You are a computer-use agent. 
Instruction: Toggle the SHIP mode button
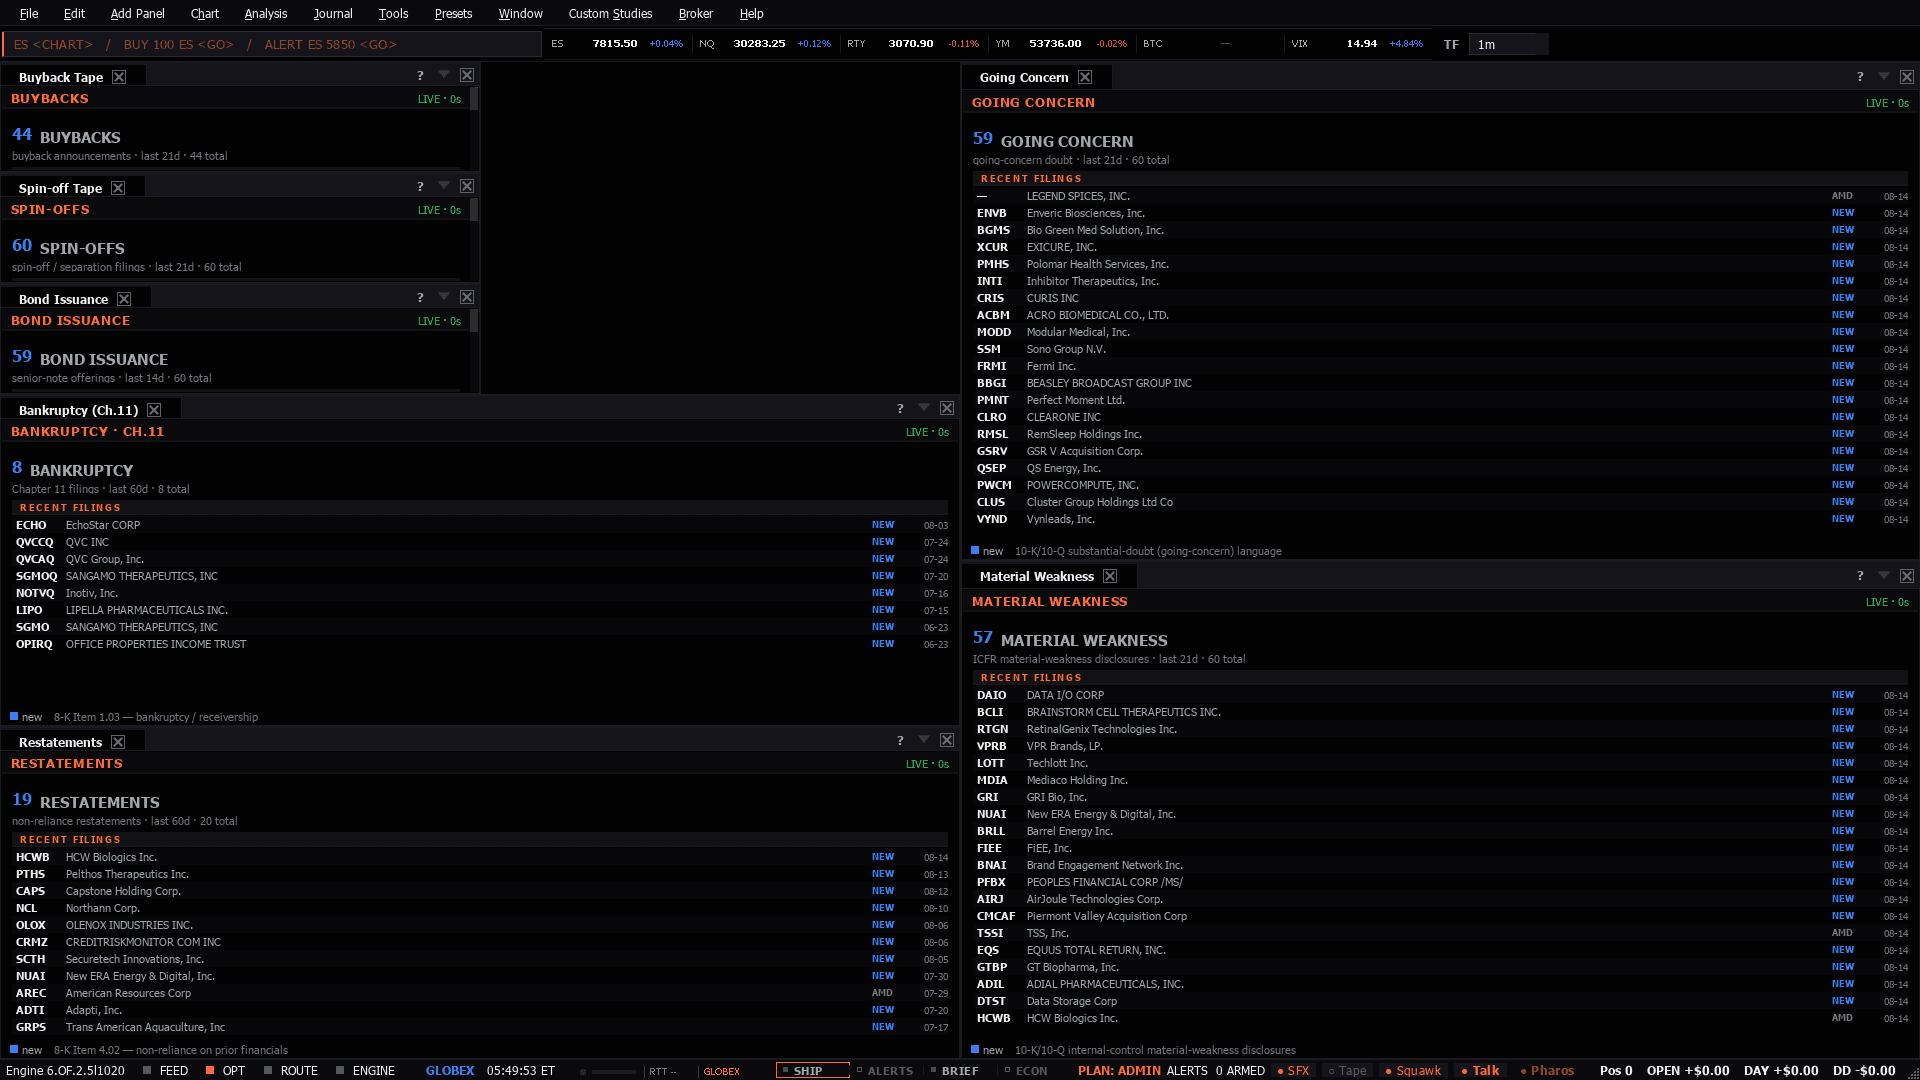812,1071
